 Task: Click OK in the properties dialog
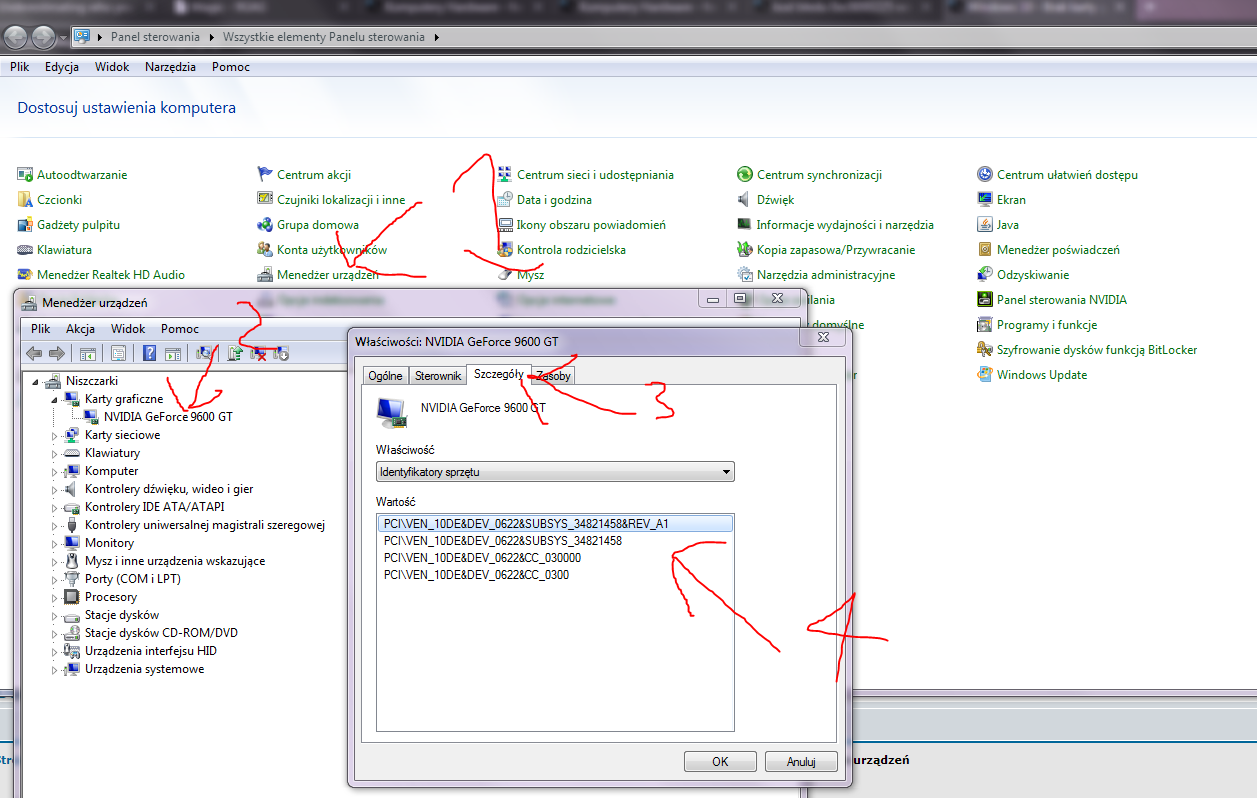point(720,761)
